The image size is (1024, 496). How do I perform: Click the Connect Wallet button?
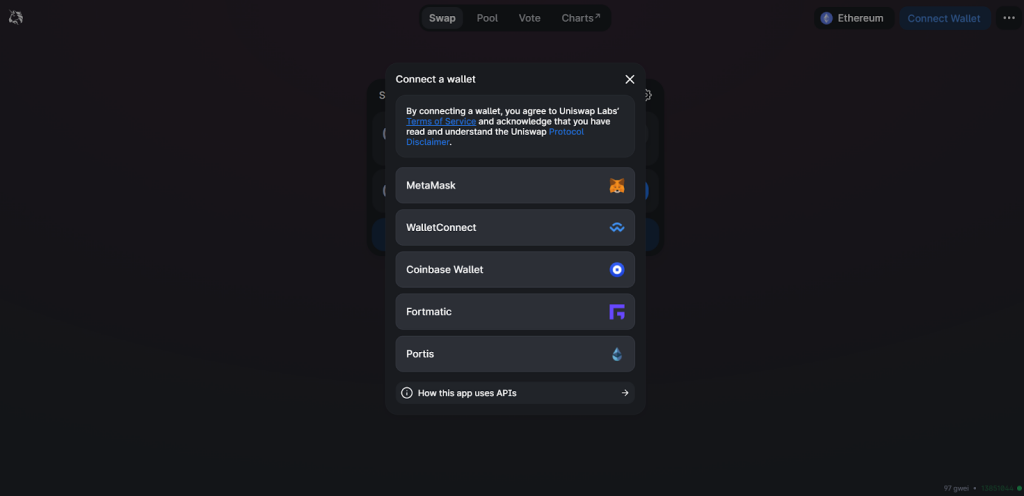944,18
